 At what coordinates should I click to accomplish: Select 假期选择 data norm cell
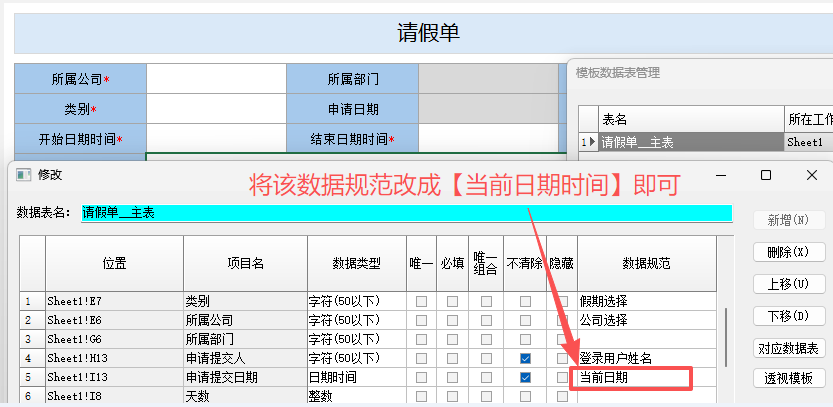(647, 301)
